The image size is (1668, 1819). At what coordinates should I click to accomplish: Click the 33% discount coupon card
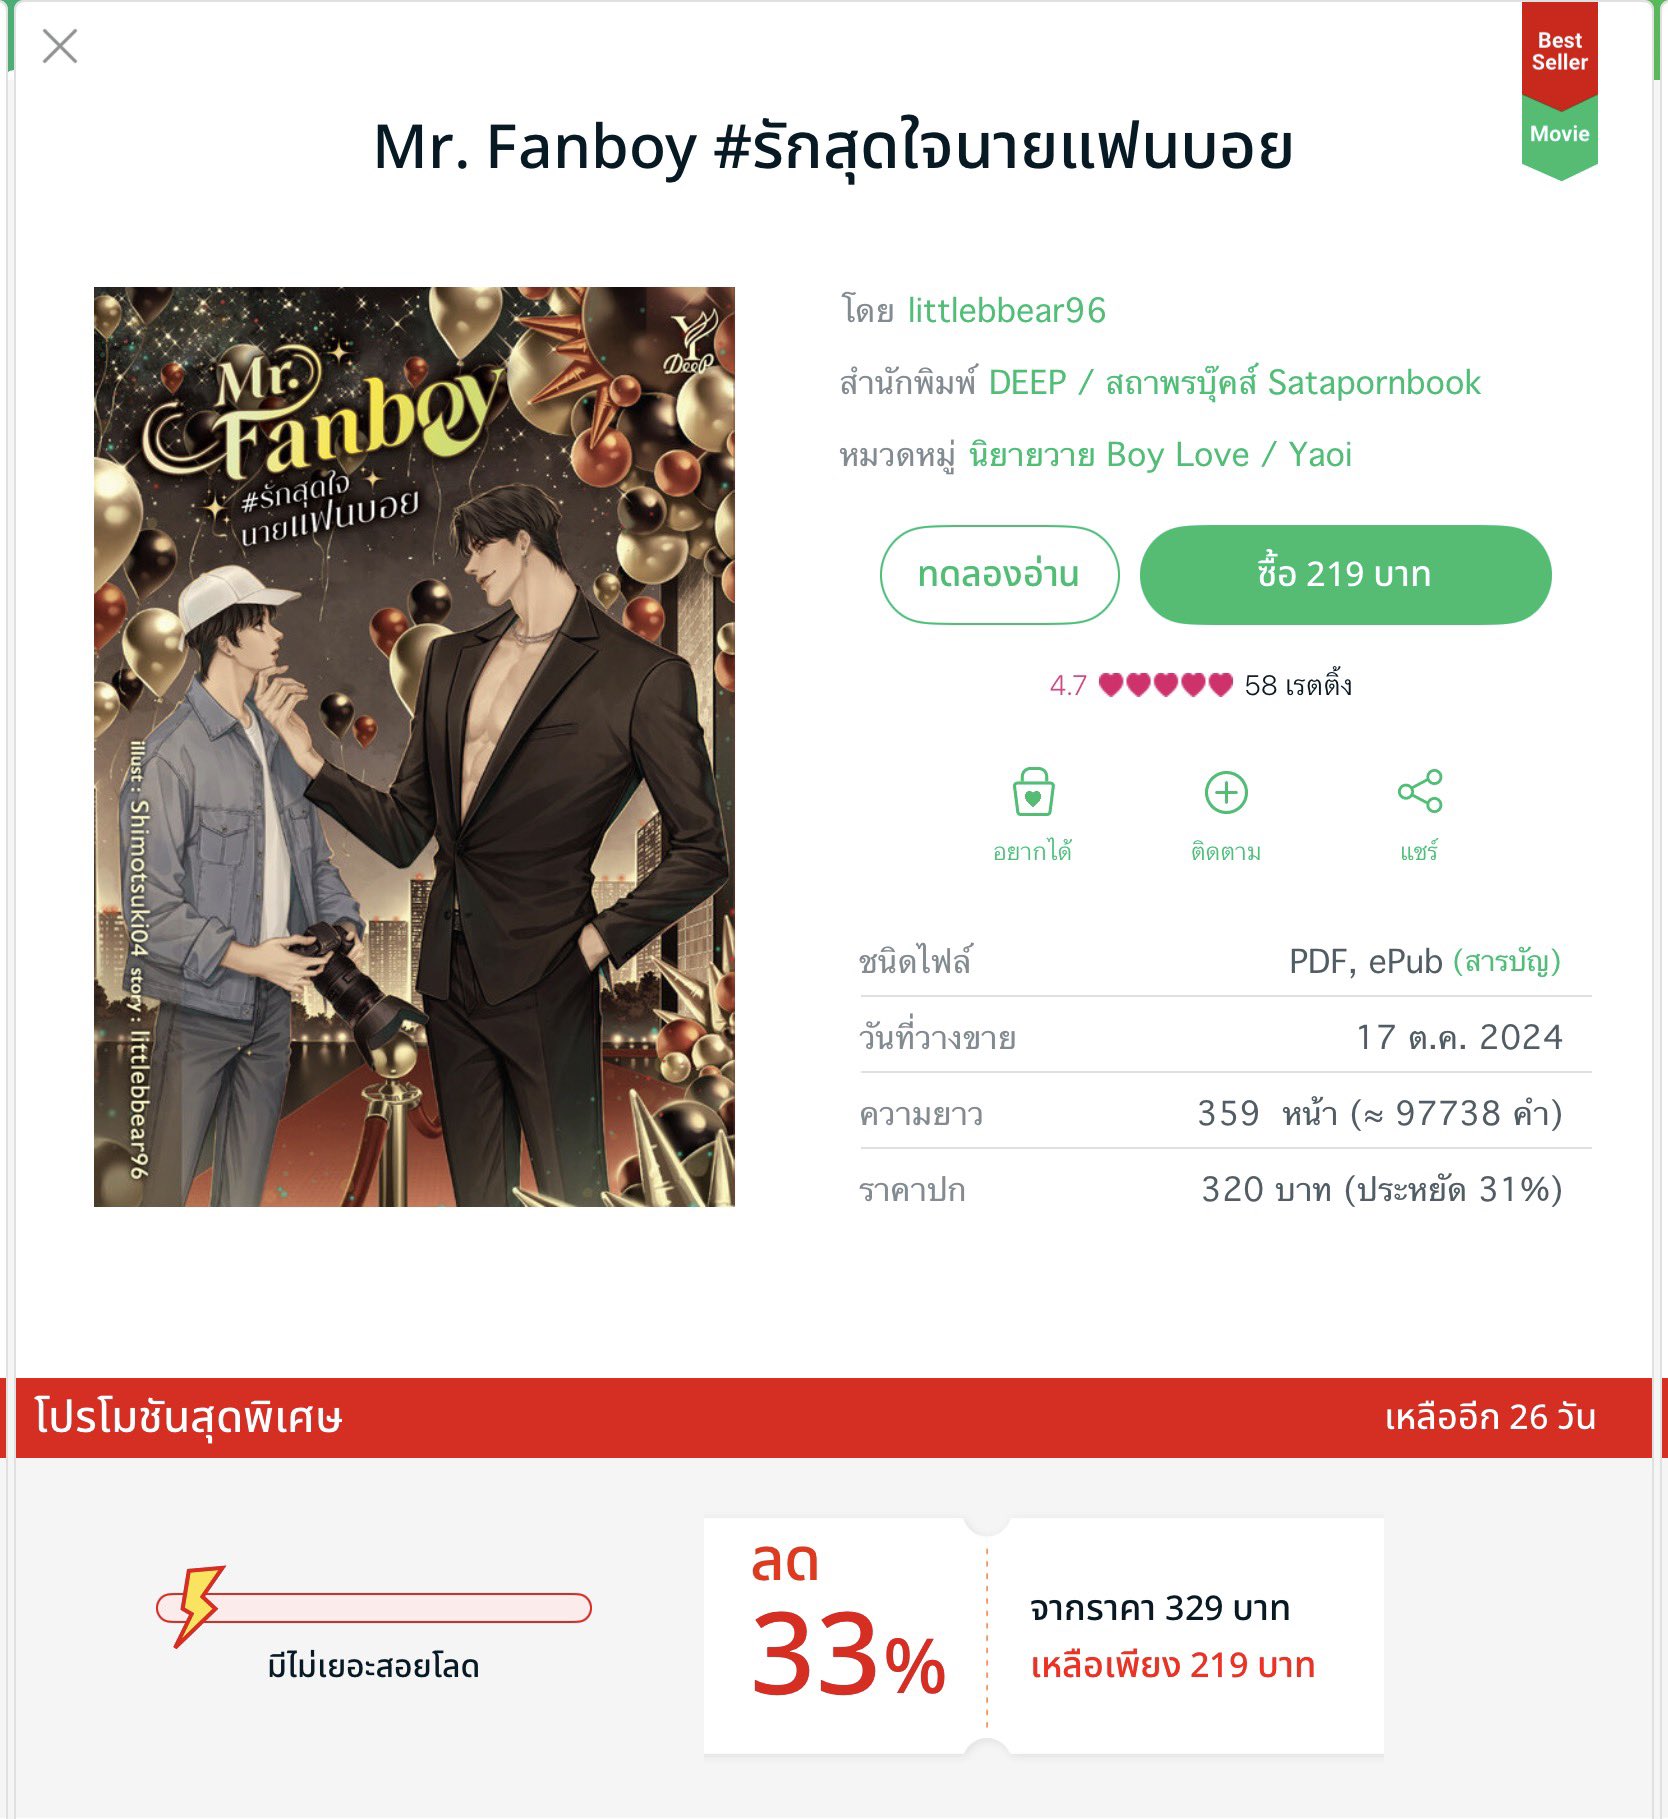point(1043,1636)
